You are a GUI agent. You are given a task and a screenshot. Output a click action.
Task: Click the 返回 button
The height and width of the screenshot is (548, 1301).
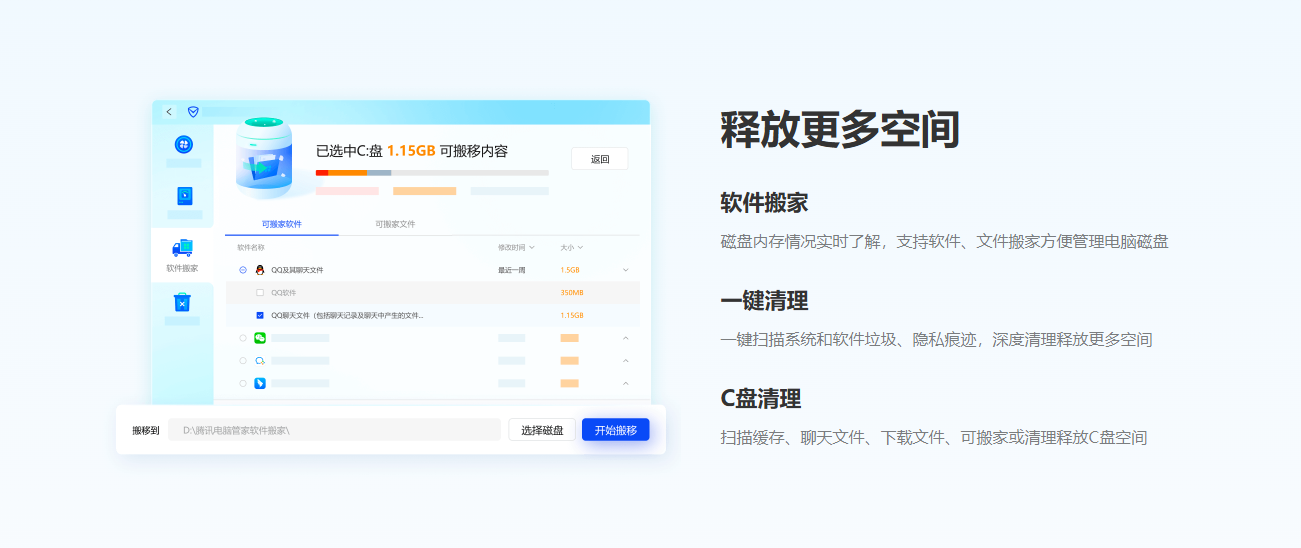pos(600,159)
